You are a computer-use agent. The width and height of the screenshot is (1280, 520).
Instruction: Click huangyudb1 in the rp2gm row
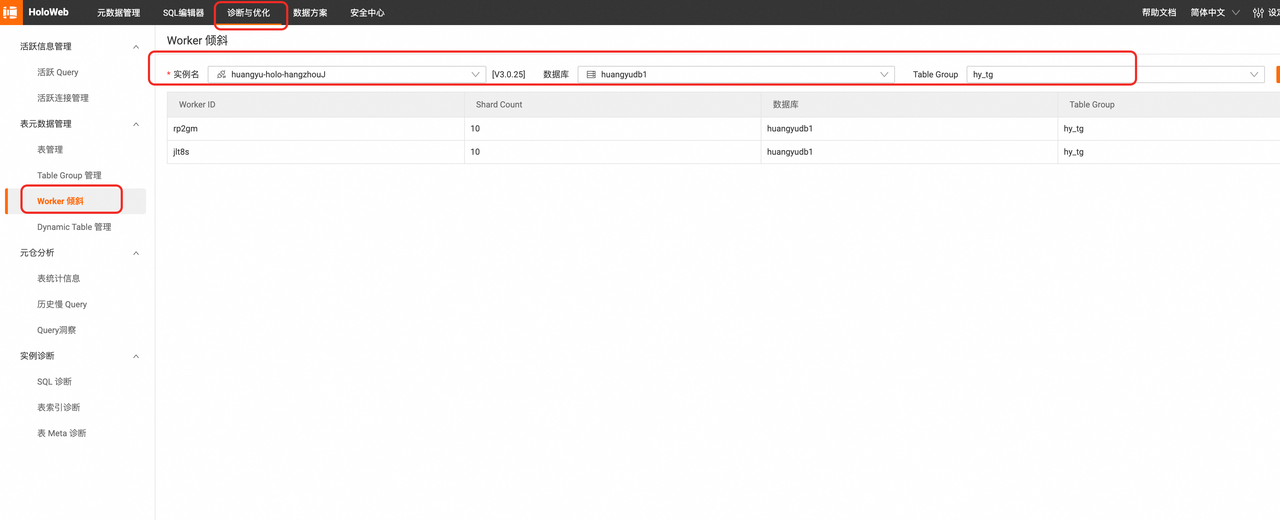click(x=790, y=128)
